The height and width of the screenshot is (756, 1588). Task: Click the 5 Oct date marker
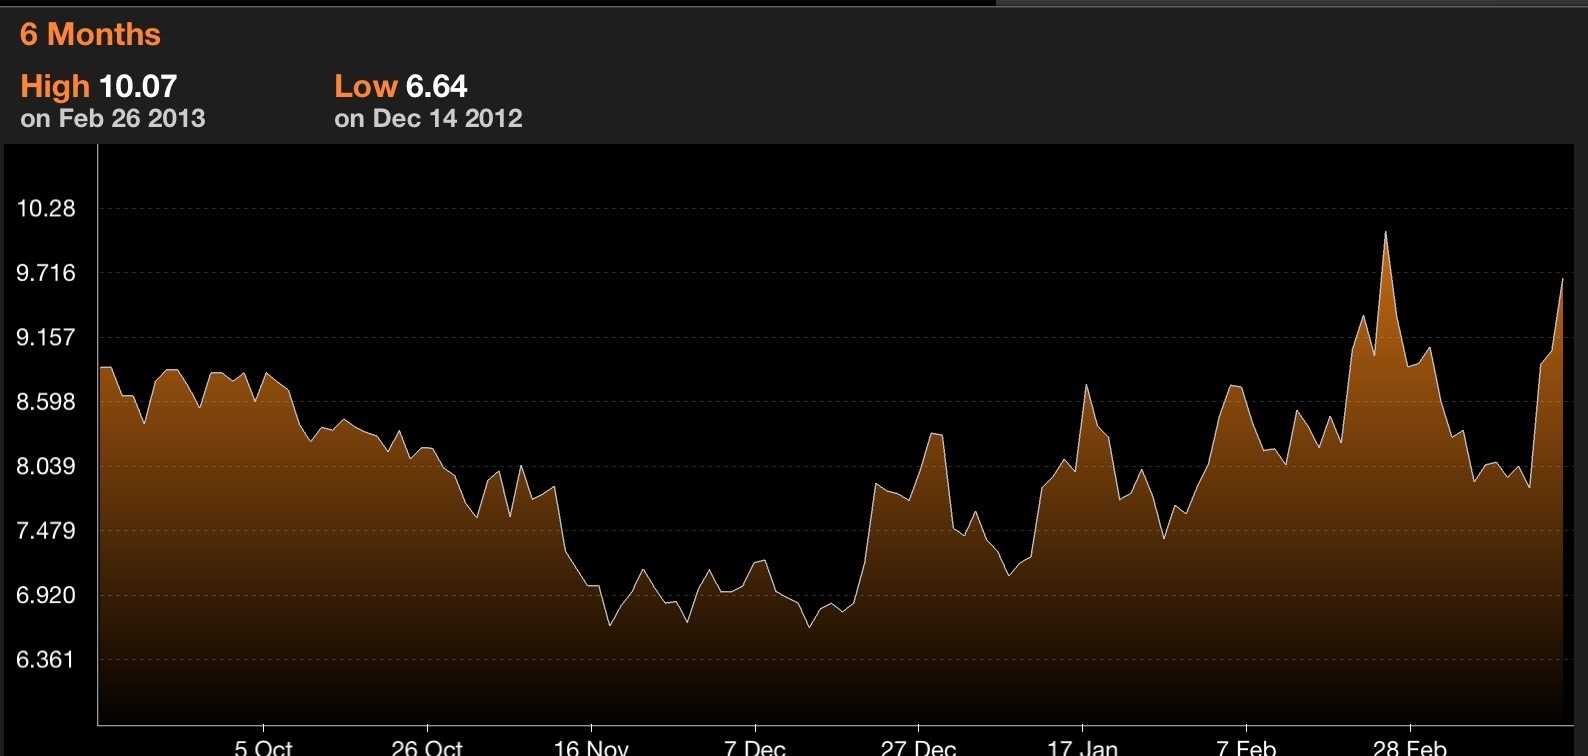(264, 746)
